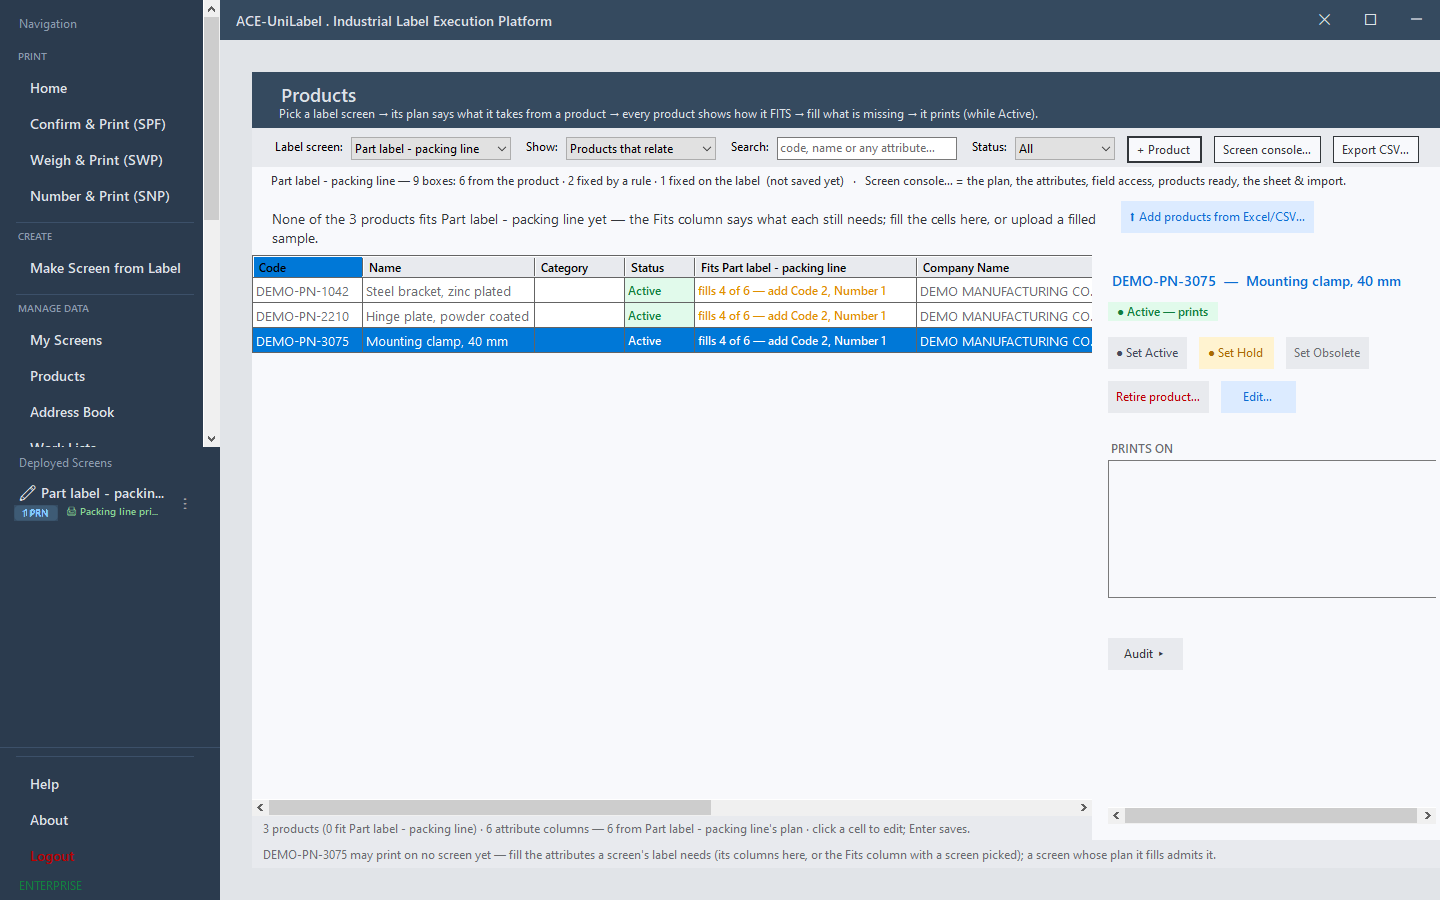The height and width of the screenshot is (900, 1440).
Task: Open the Help page
Action: coord(45,784)
